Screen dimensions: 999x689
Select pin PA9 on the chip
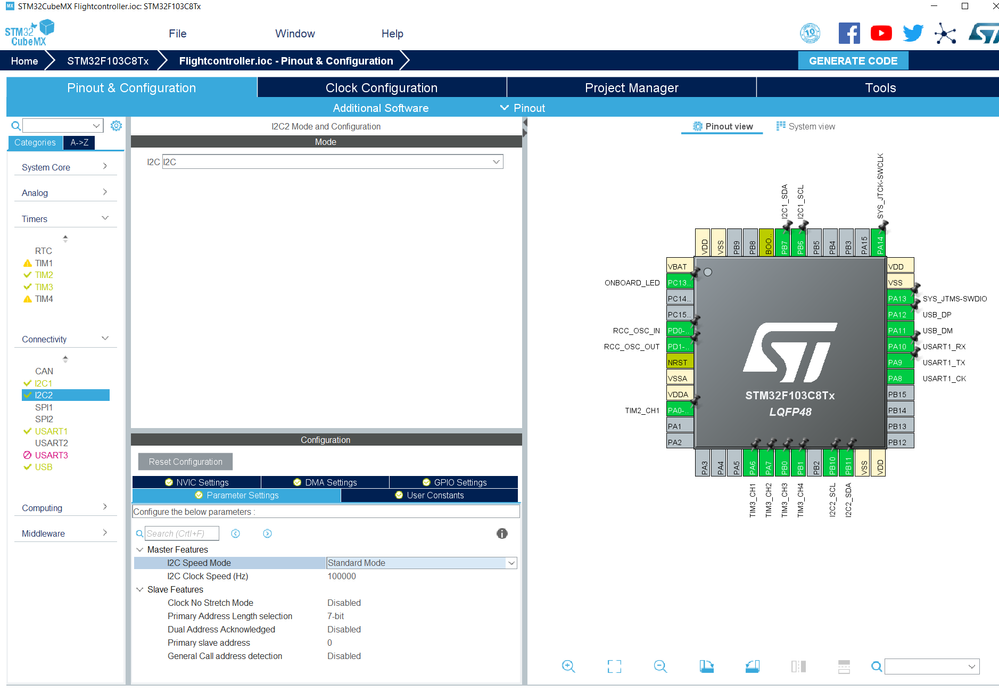(x=900, y=362)
